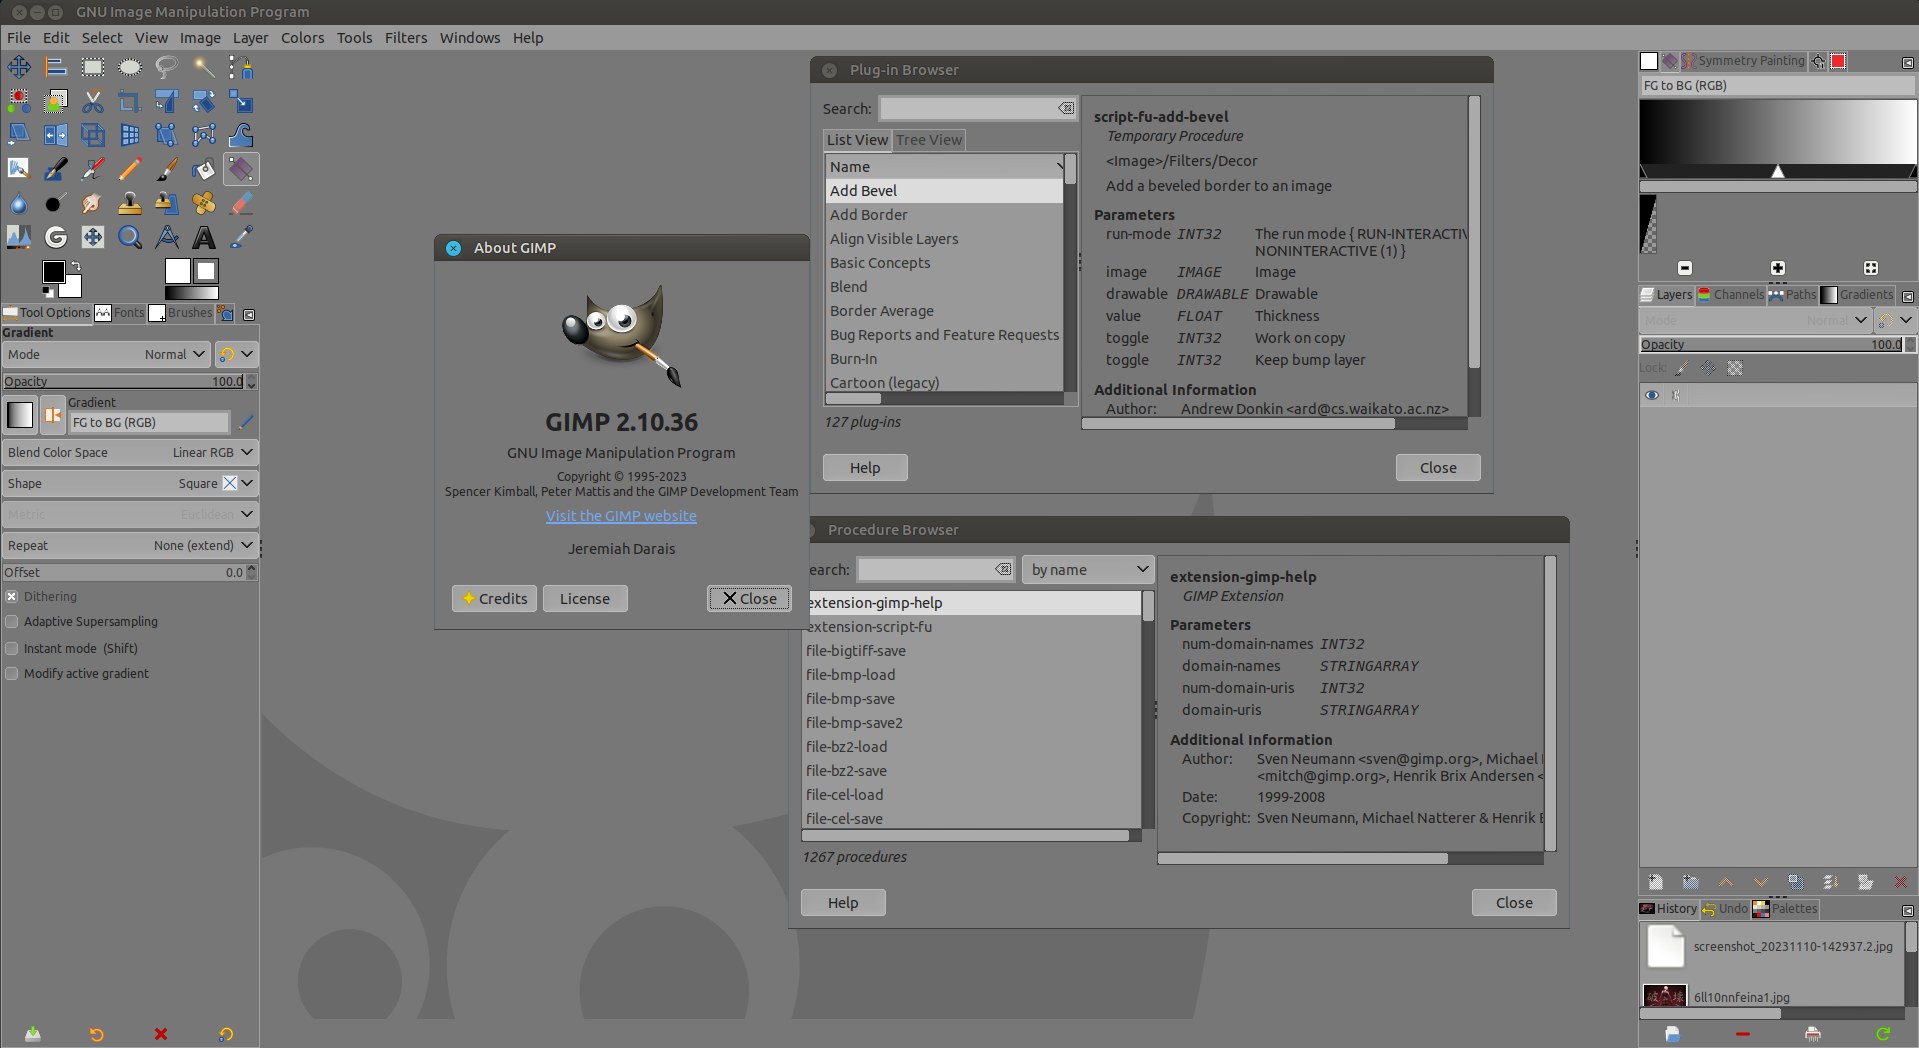This screenshot has height=1048, width=1919.
Task: Switch to Tree View tab in Plug-in Browser
Action: (929, 140)
